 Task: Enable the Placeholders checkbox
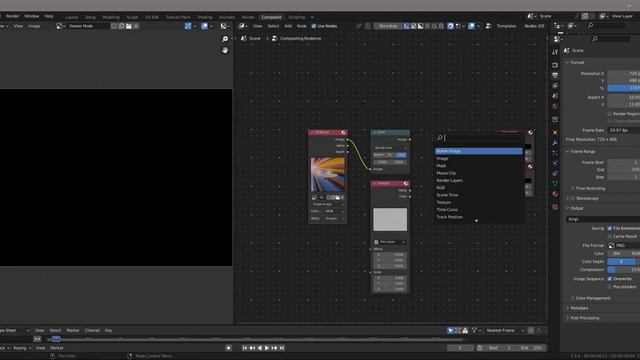click(610, 287)
